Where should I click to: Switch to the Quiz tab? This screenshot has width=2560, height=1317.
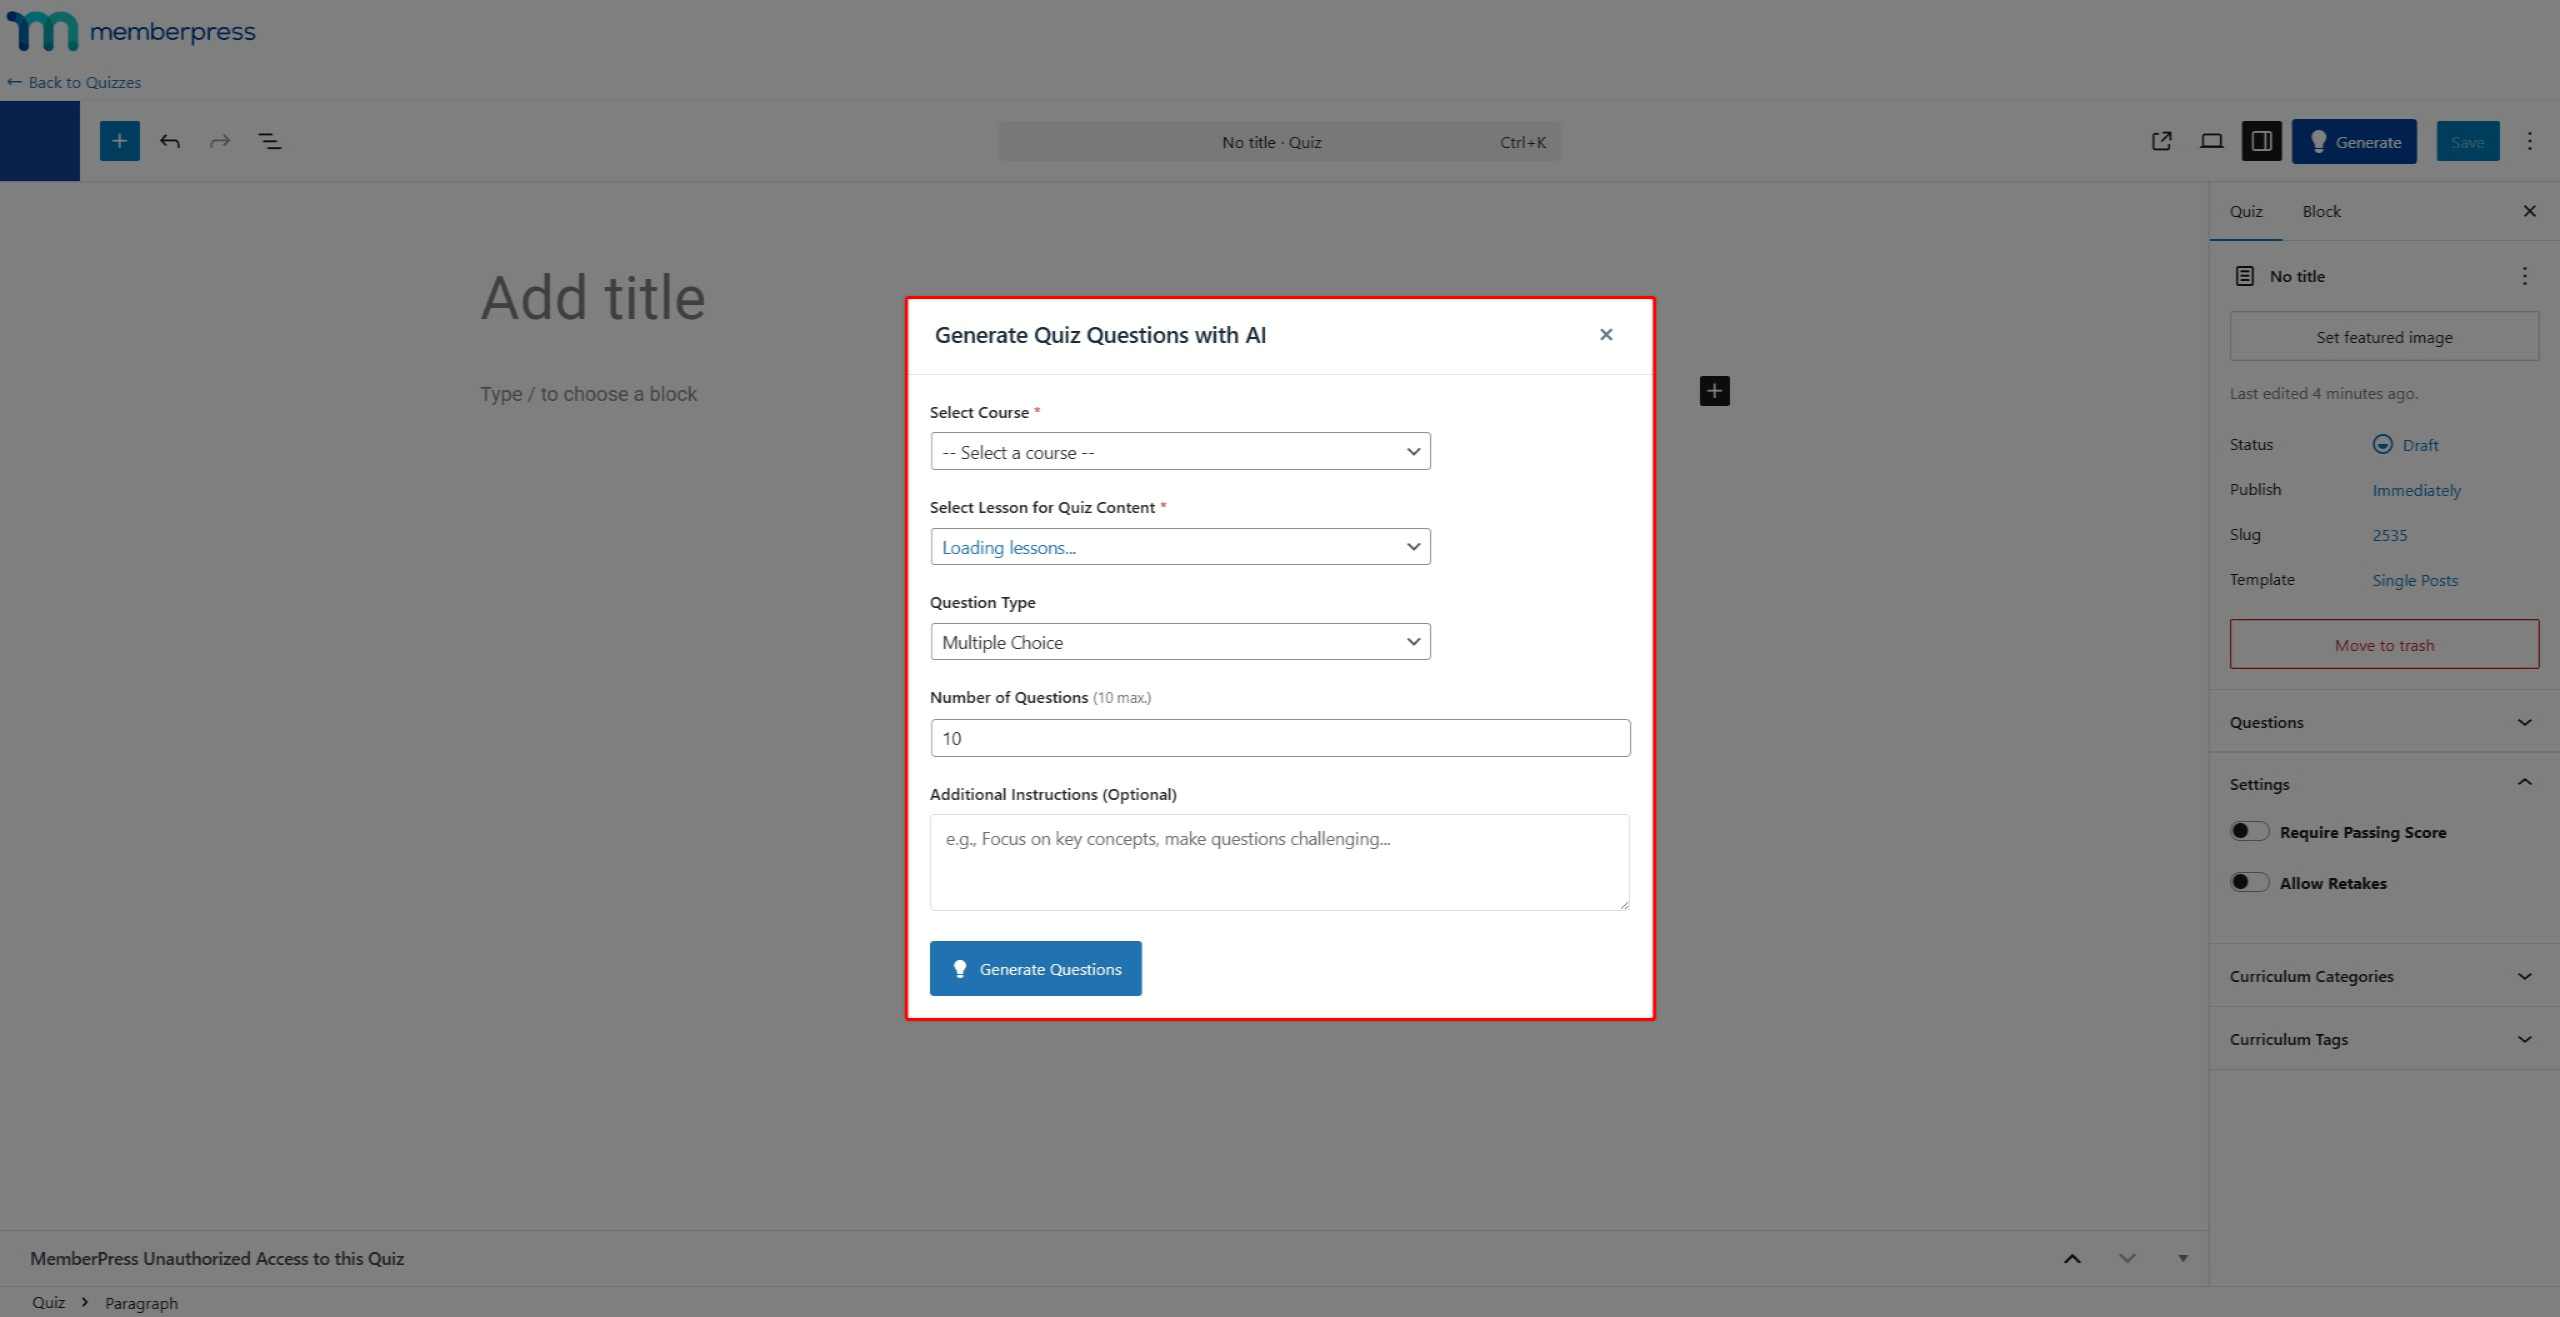tap(2246, 211)
